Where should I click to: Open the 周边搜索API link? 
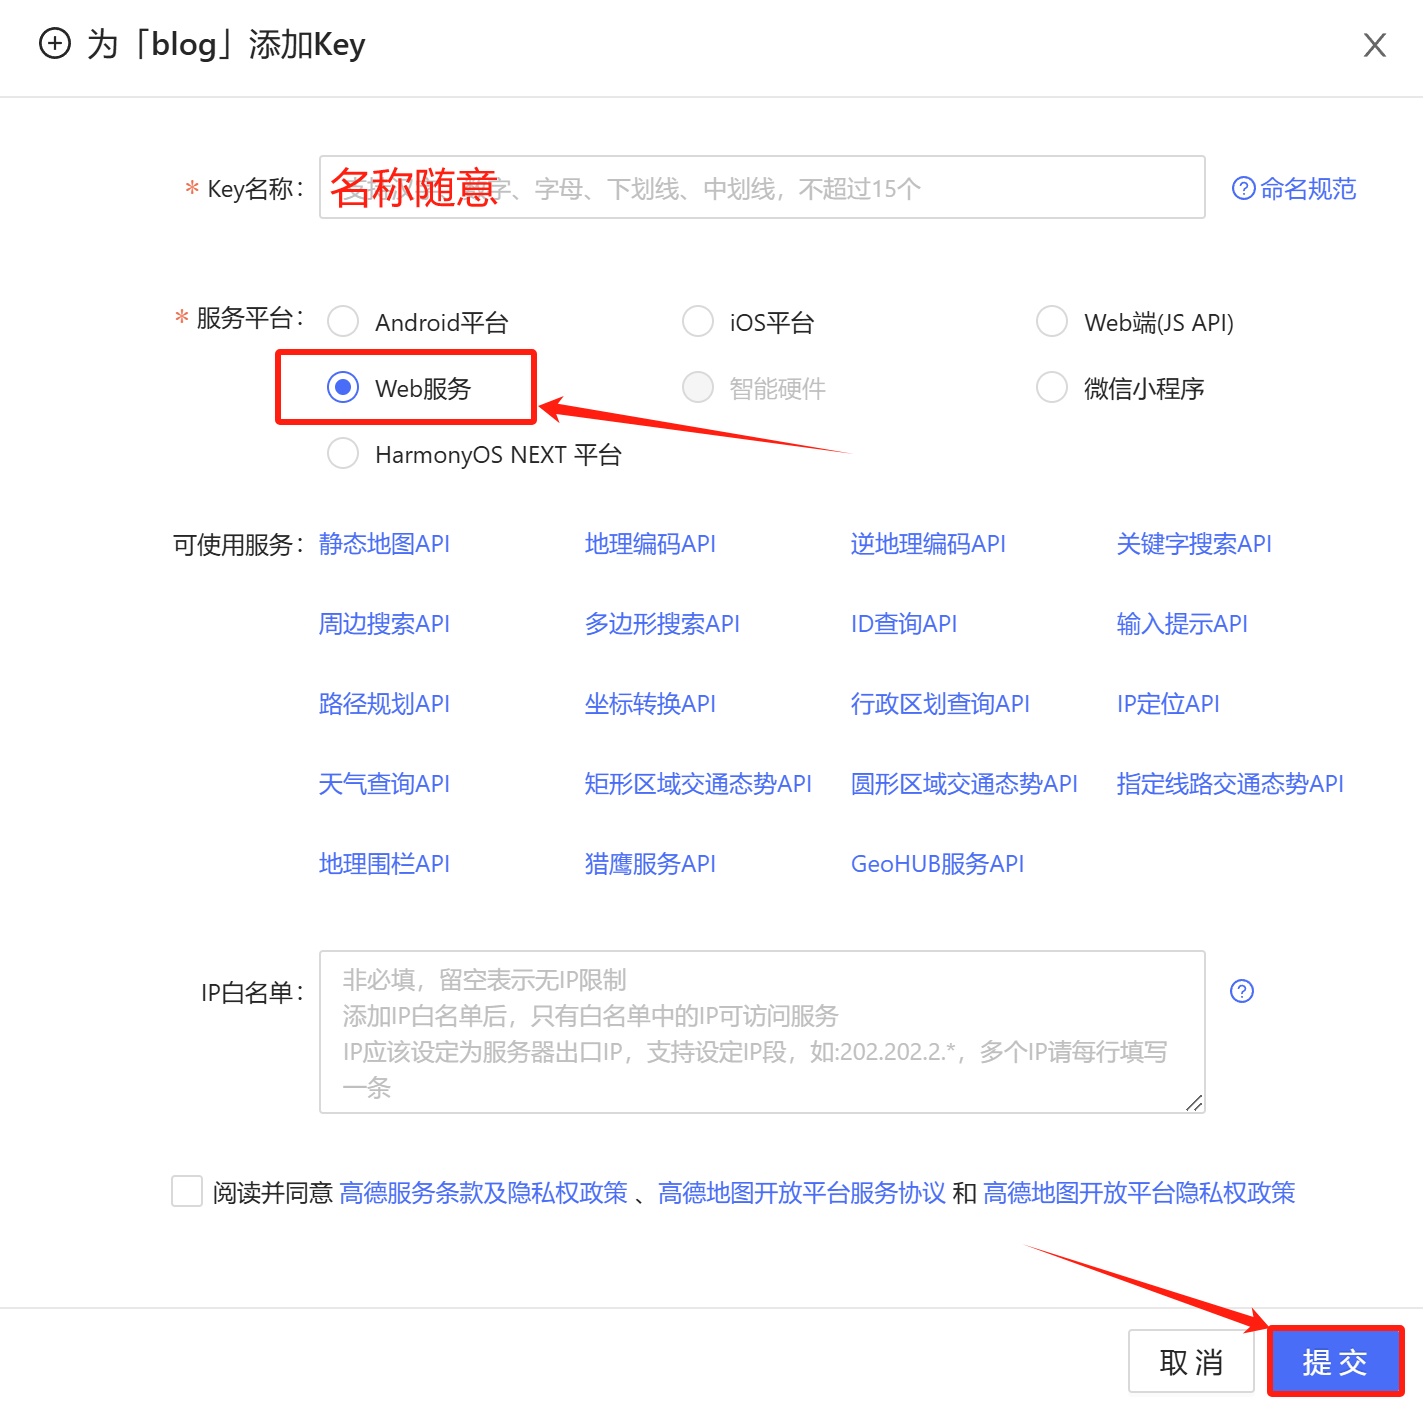384,624
